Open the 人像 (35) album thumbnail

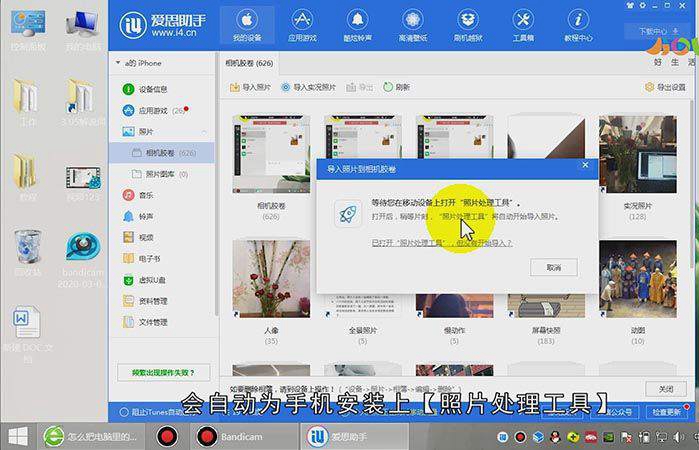tap(271, 279)
